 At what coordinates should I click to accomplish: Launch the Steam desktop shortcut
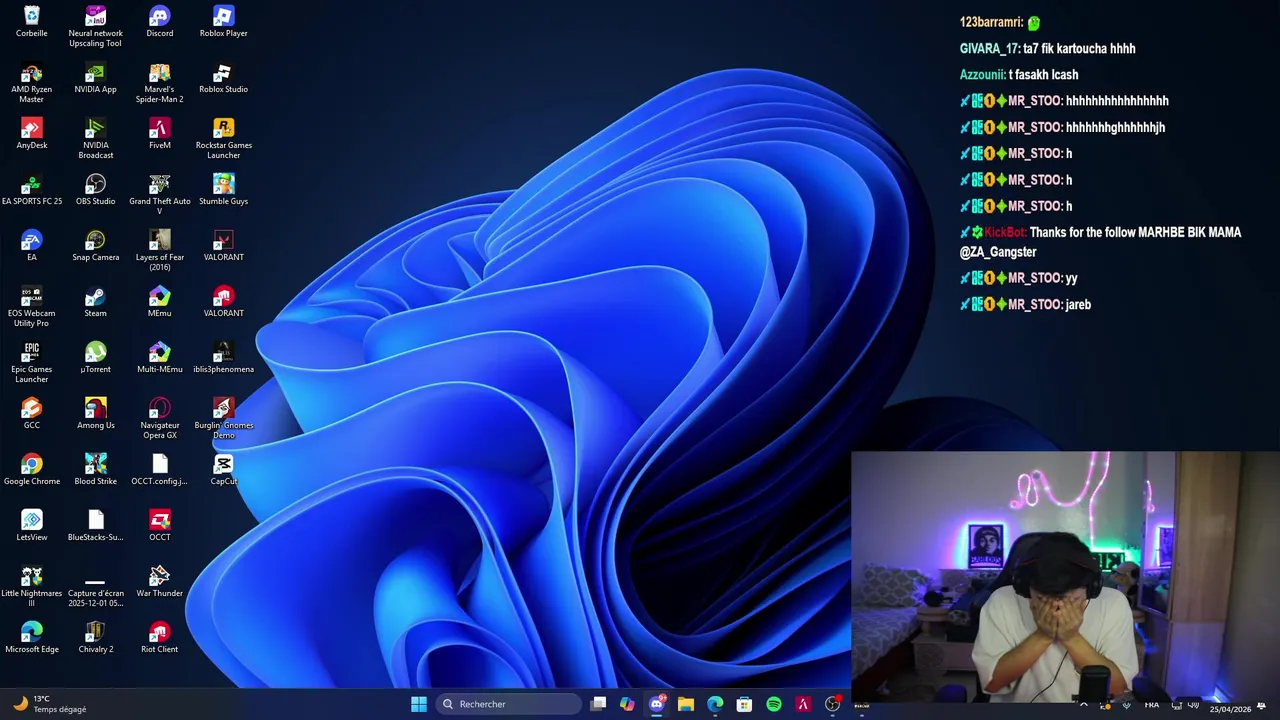(x=96, y=302)
